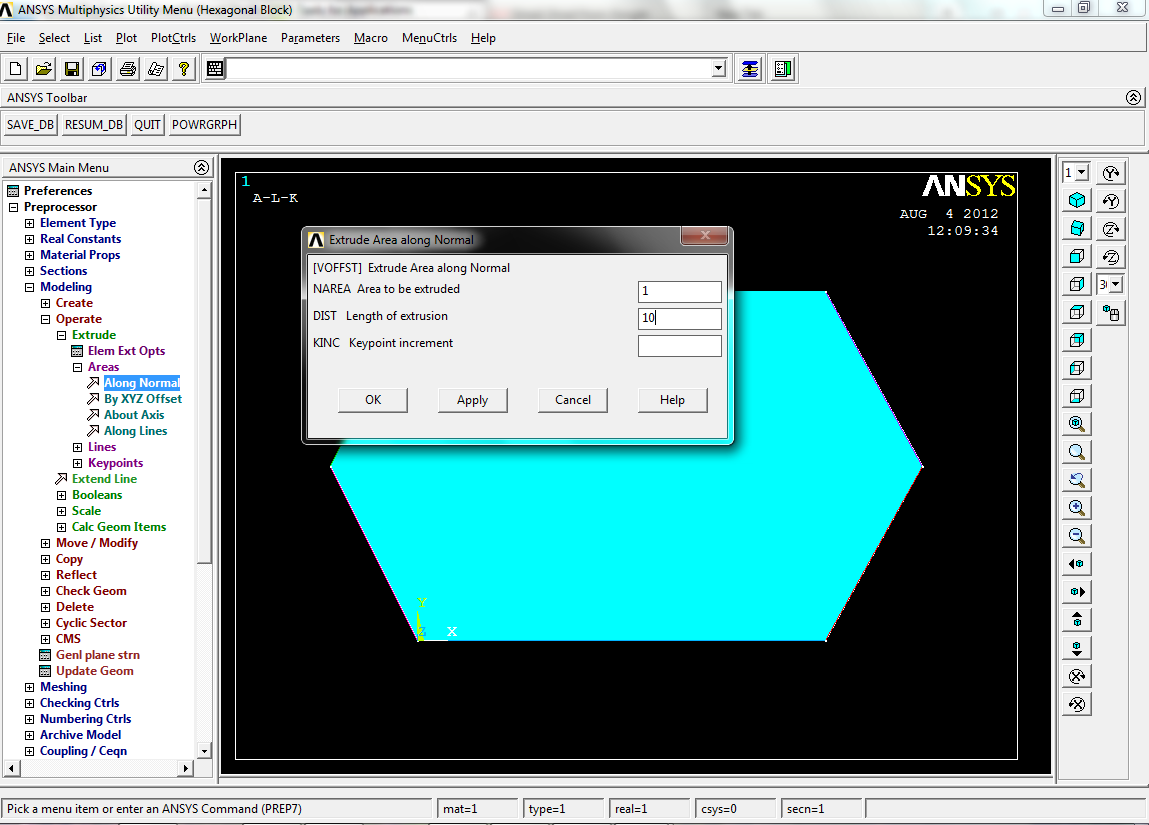This screenshot has width=1149, height=825.
Task: Expand the Meshing branch in Main Menu
Action: [x=28, y=686]
